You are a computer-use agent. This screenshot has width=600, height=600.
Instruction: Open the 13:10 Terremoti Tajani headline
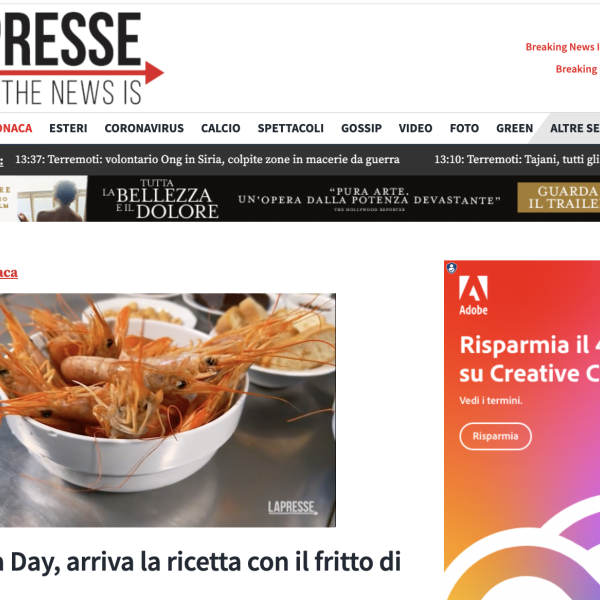click(517, 160)
